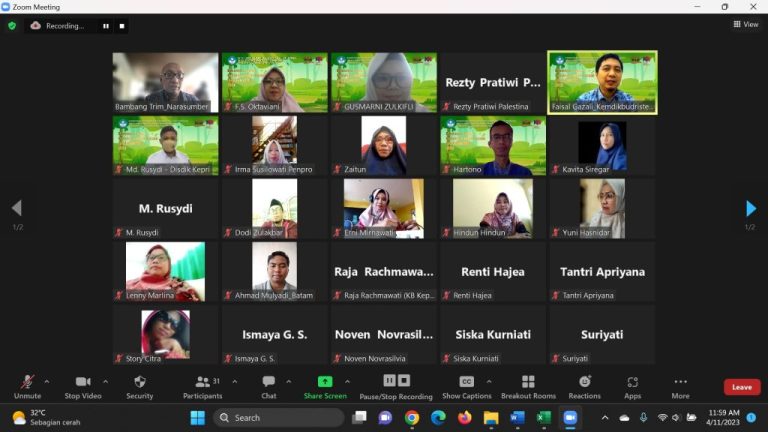Select Yuni Hasnidar video tile
The image size is (768, 432).
(x=602, y=209)
